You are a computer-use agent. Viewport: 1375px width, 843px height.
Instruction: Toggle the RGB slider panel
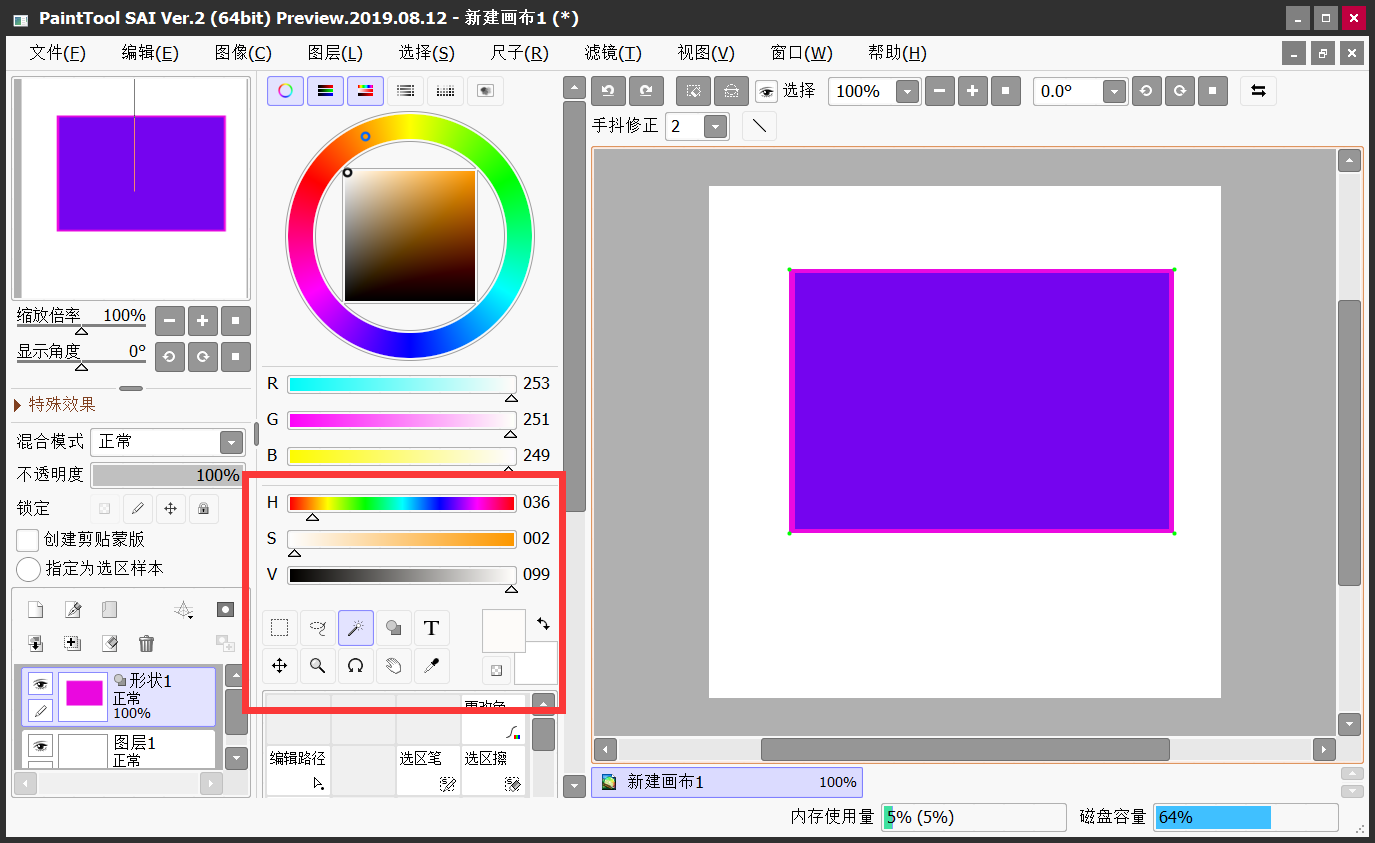pyautogui.click(x=325, y=91)
